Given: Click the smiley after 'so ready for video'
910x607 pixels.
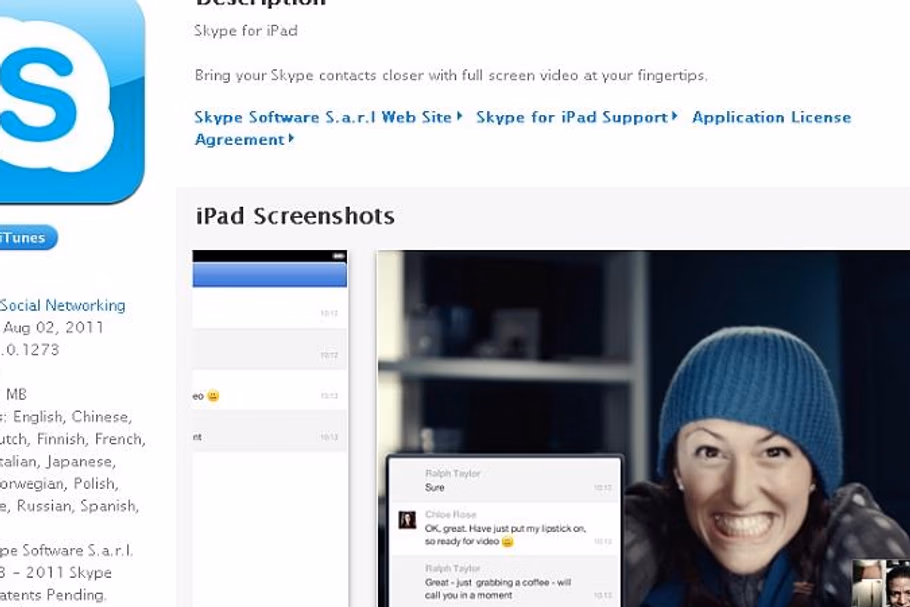Looking at the screenshot, I should (508, 542).
